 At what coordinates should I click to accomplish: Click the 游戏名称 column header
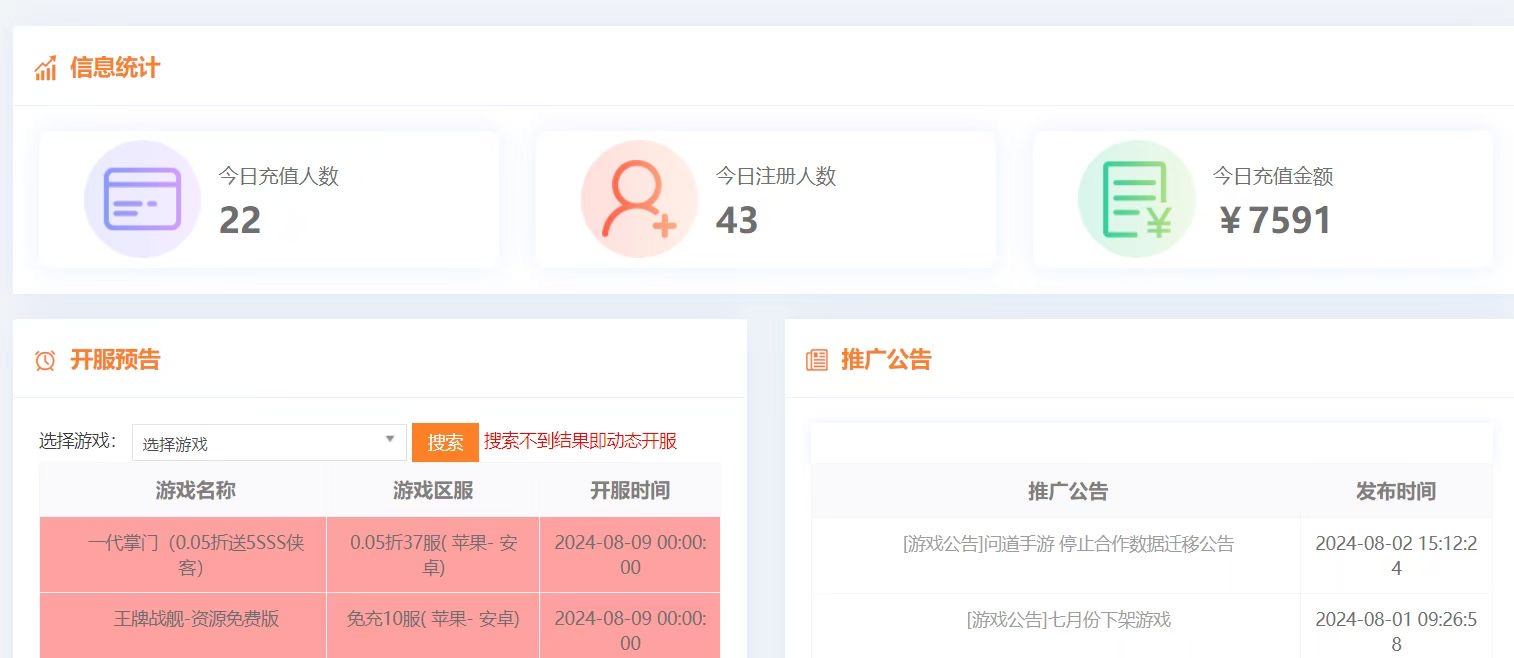(x=195, y=490)
